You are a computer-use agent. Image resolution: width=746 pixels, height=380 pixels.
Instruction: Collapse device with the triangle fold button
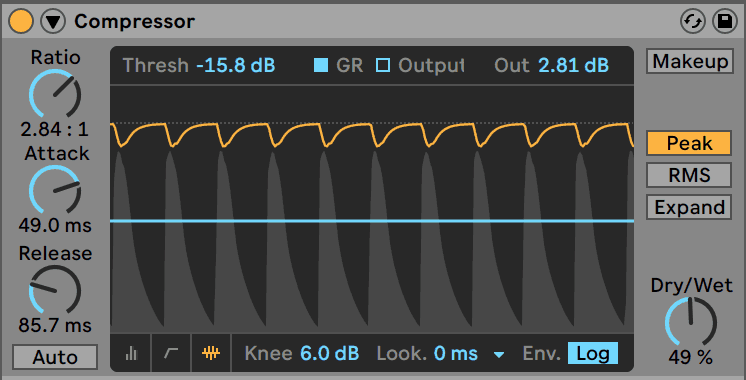(x=53, y=21)
